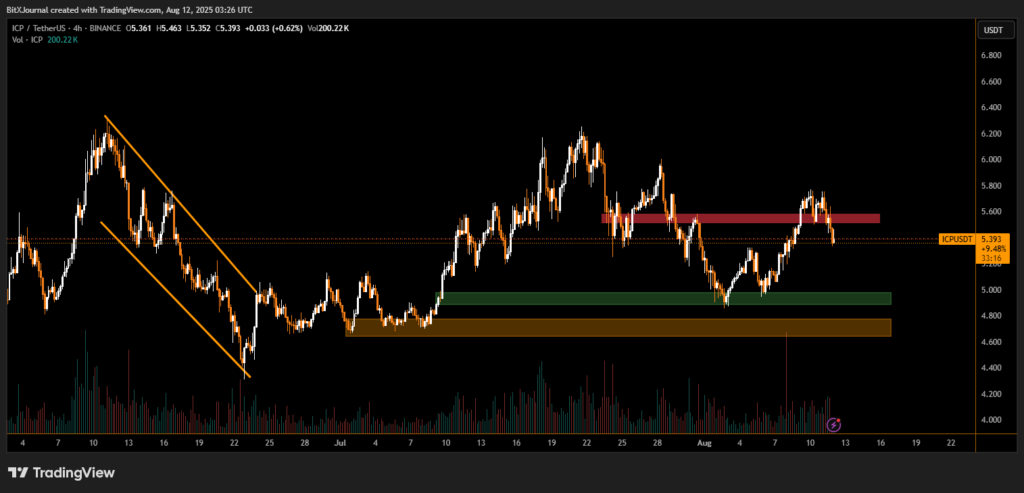
Task: Click the USDT currency box on price axis
Action: (993, 30)
